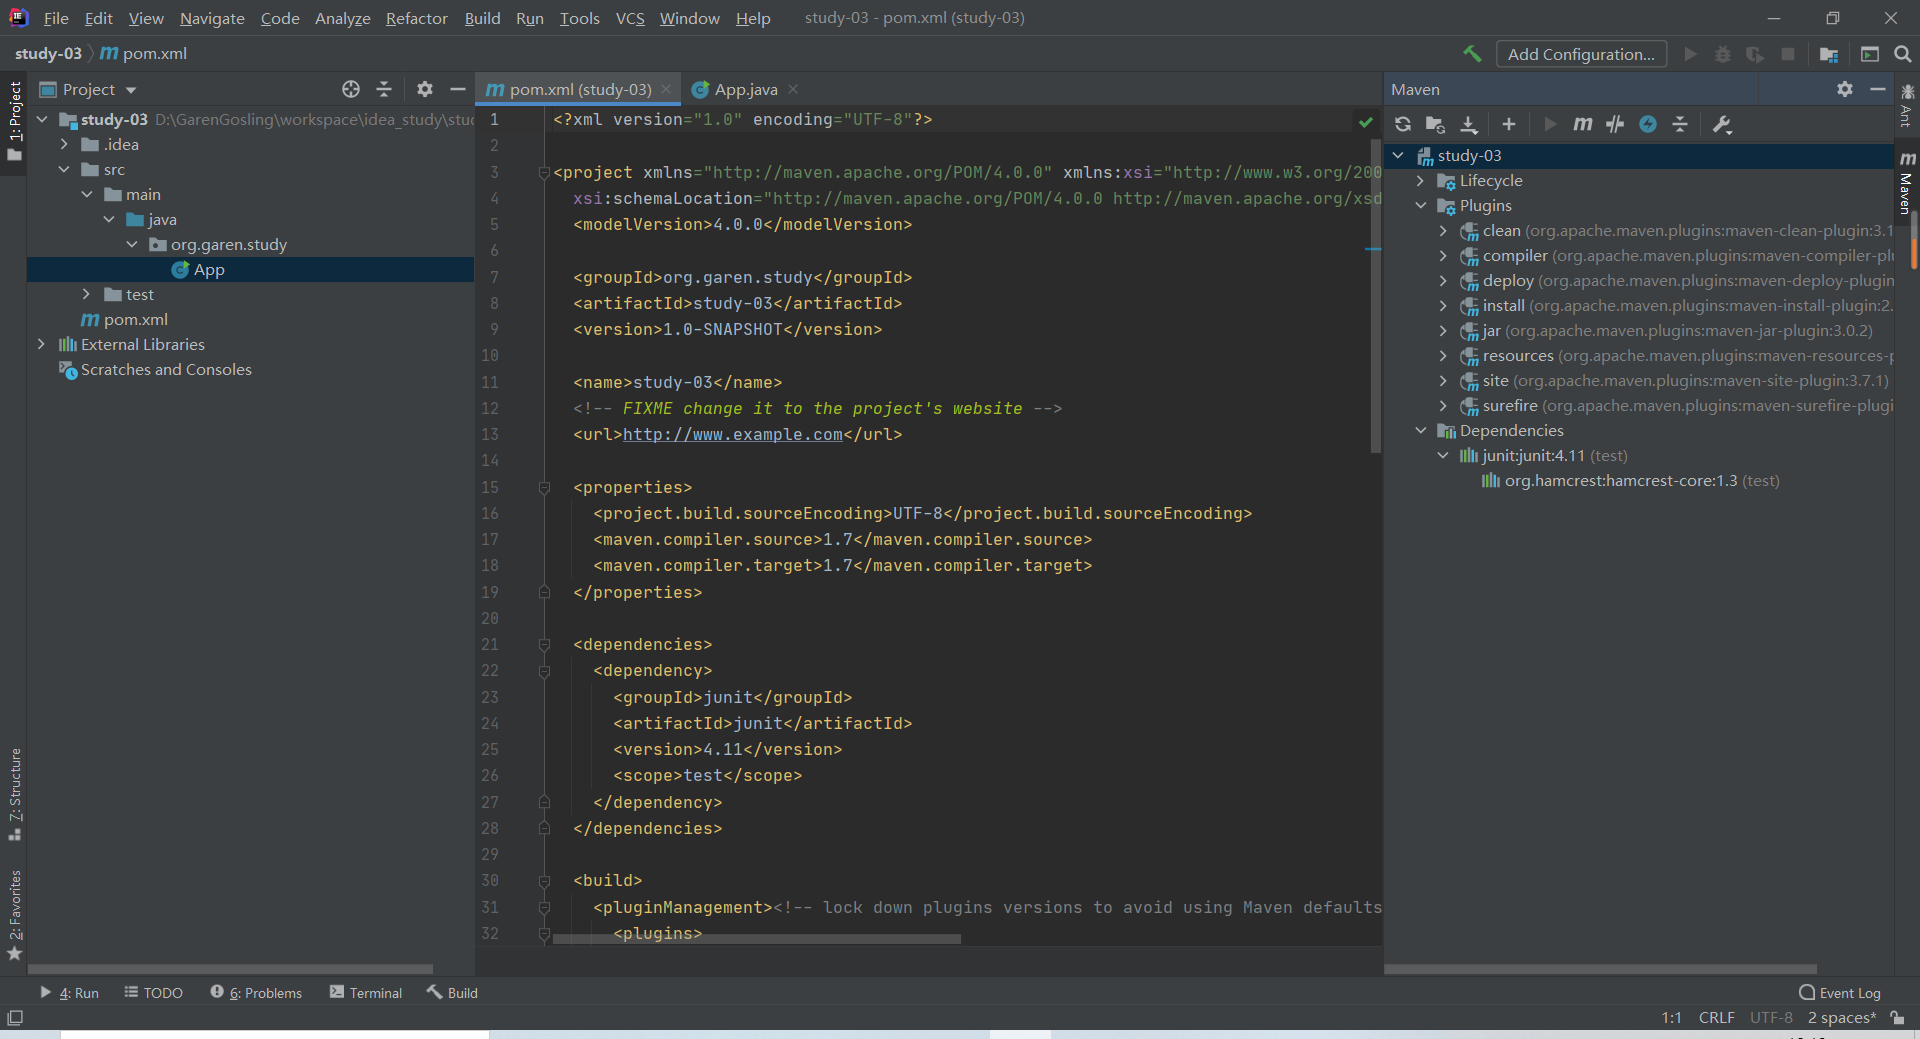This screenshot has height=1039, width=1920.
Task: Toggle the Structure tool window stripe
Action: (x=14, y=794)
